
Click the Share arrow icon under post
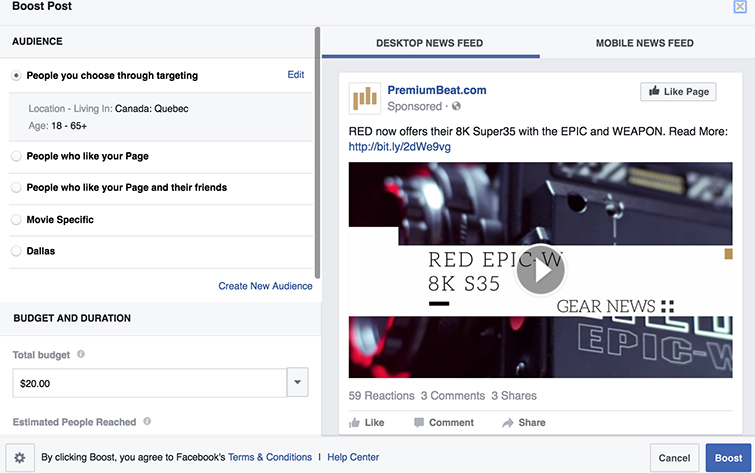(x=508, y=423)
